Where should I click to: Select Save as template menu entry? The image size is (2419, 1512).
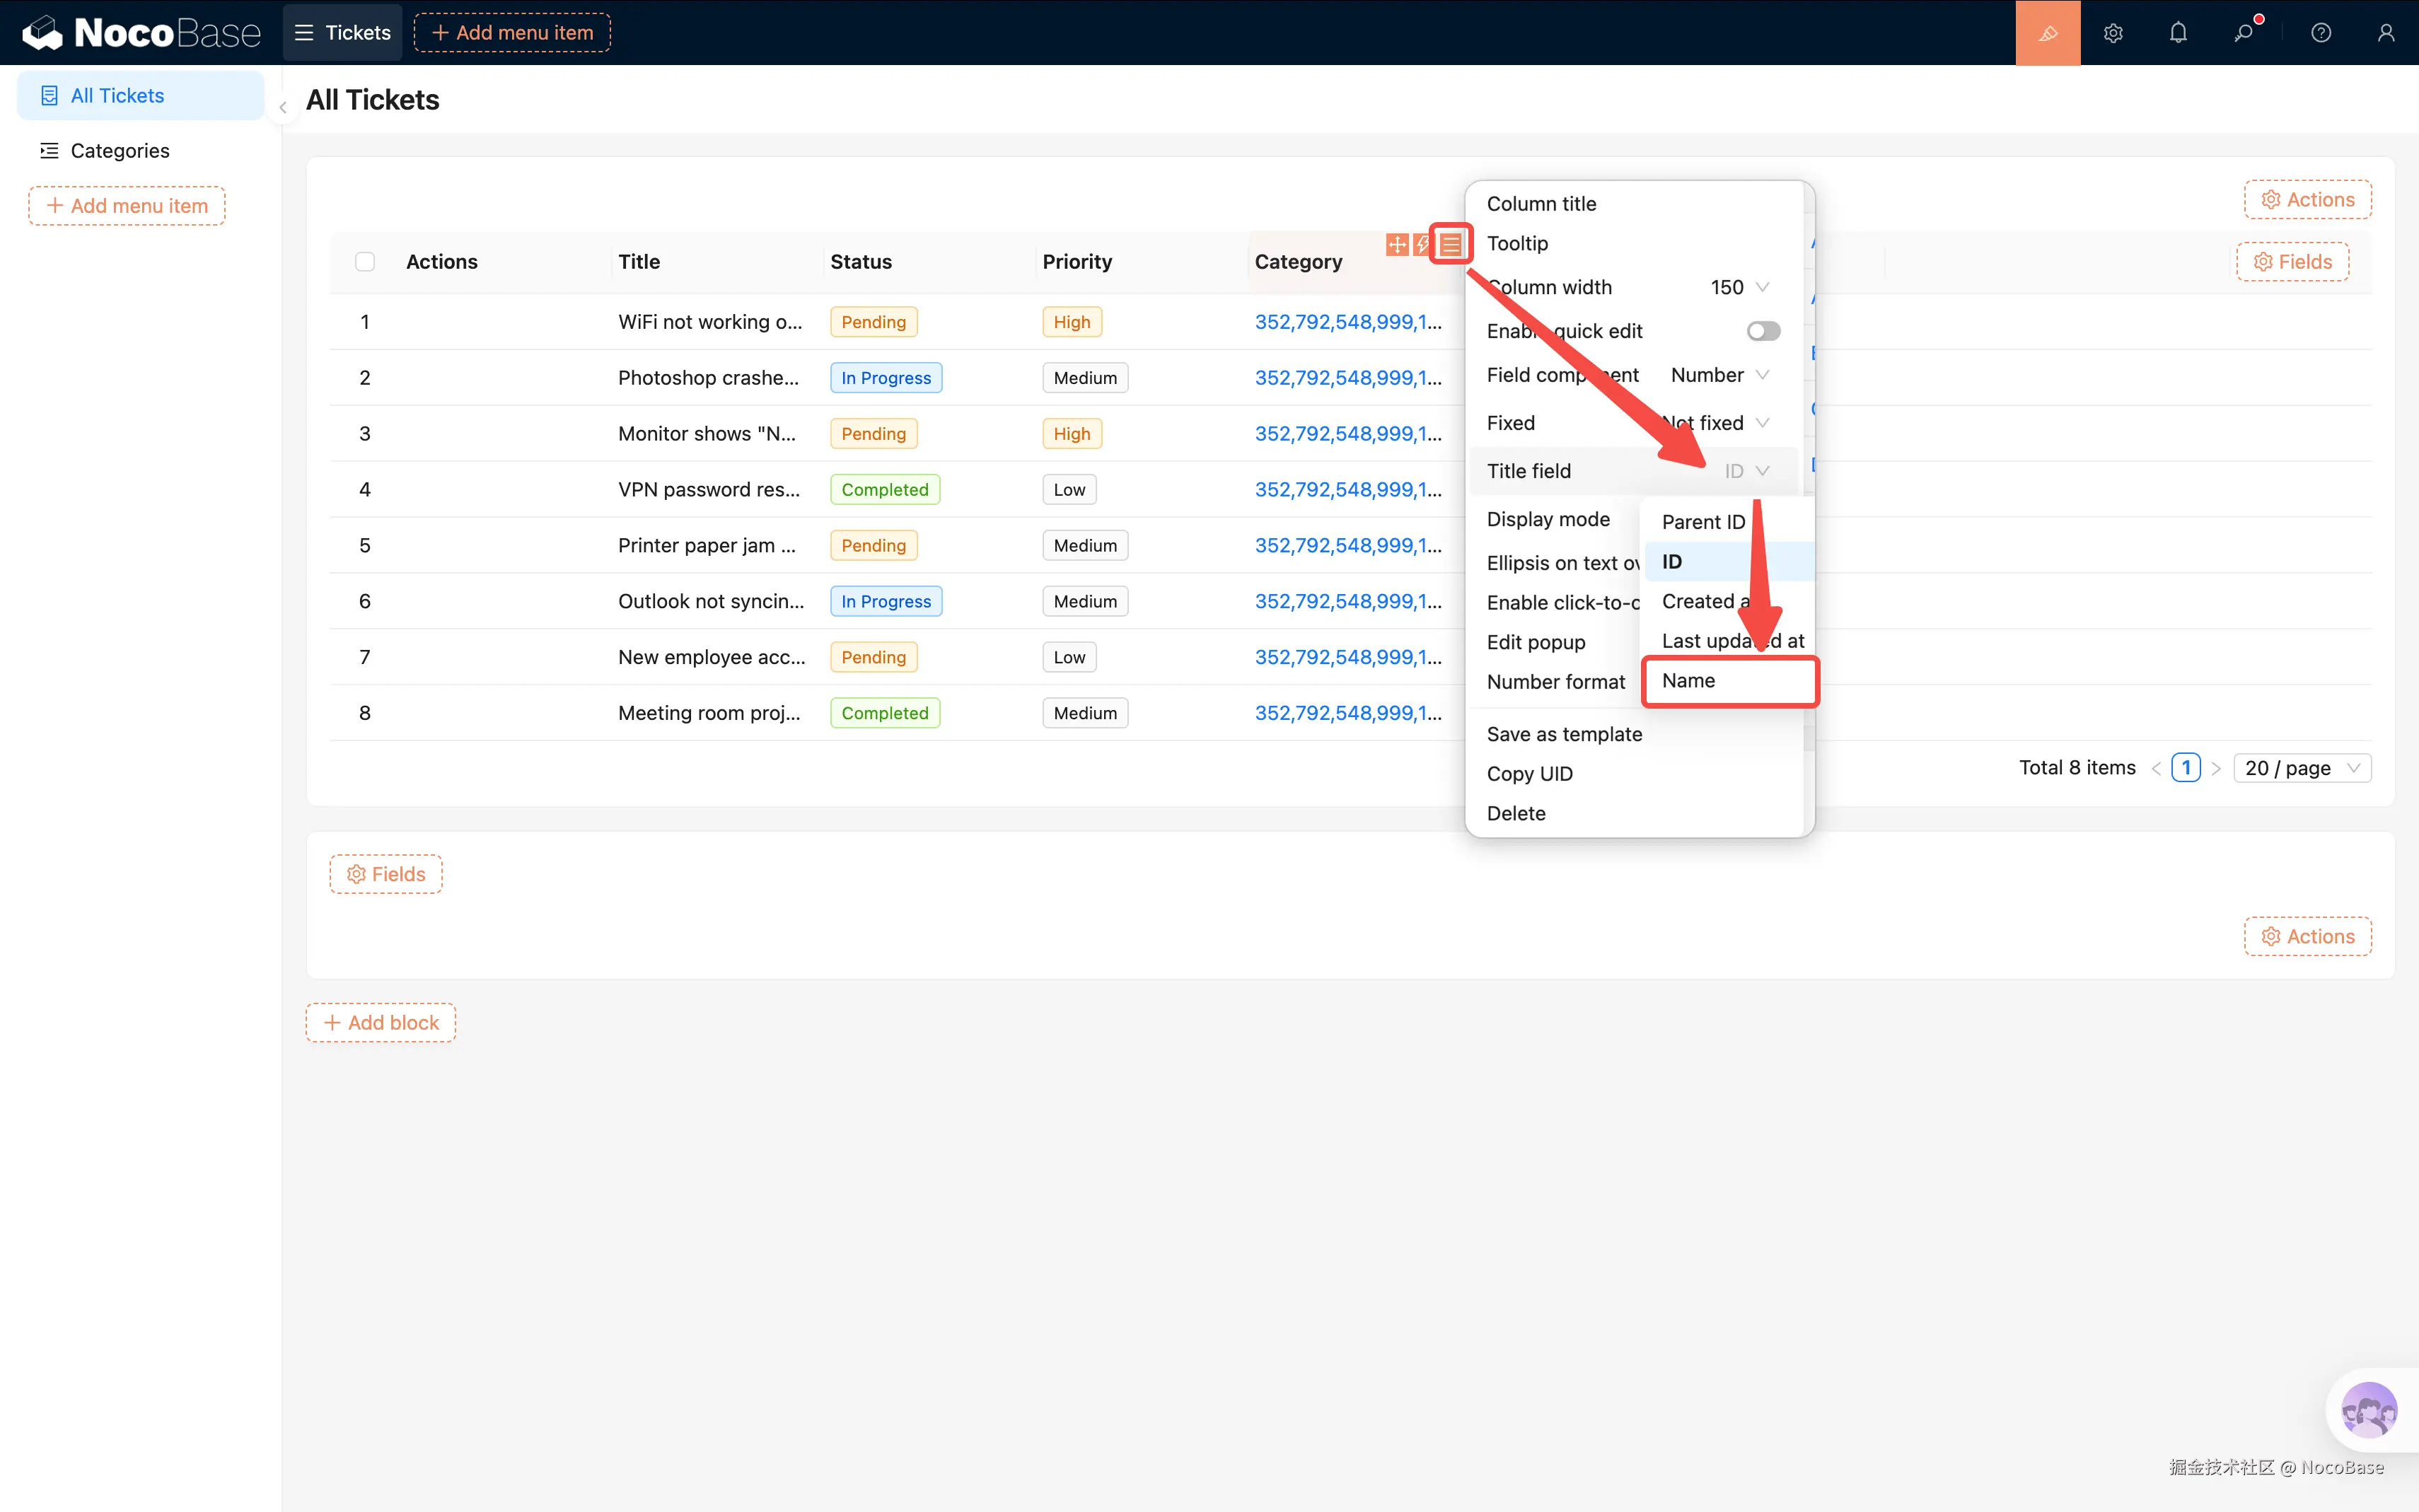click(1564, 734)
